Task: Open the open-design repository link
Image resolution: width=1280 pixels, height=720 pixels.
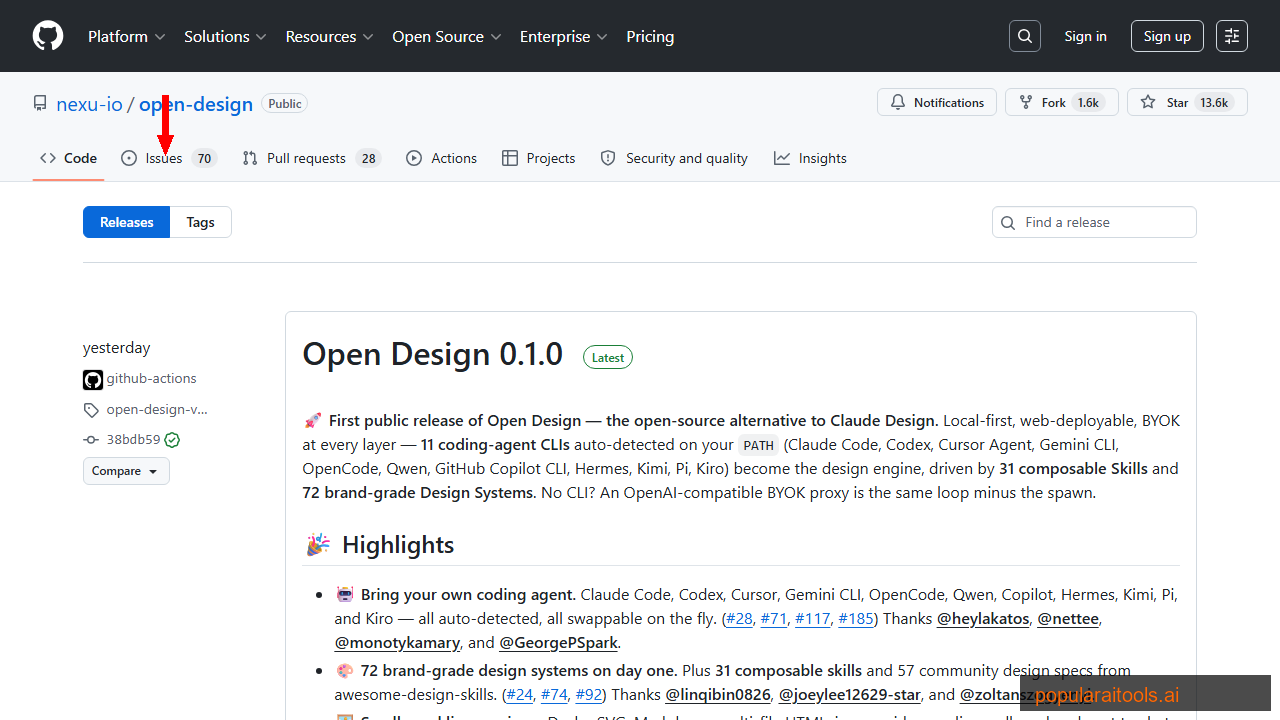Action: click(196, 104)
